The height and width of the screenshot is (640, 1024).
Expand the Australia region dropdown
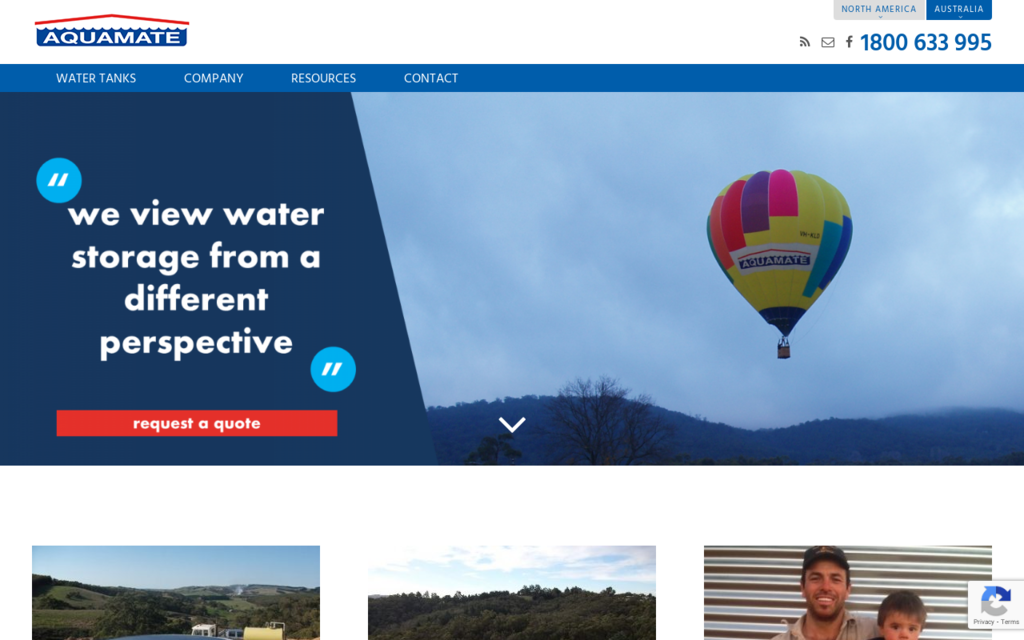click(959, 10)
